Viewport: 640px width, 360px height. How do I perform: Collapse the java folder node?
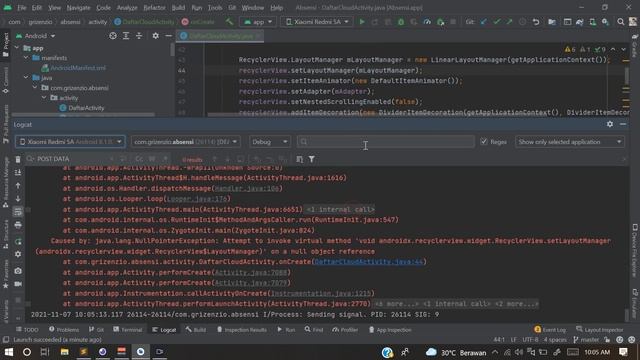click(x=26, y=77)
